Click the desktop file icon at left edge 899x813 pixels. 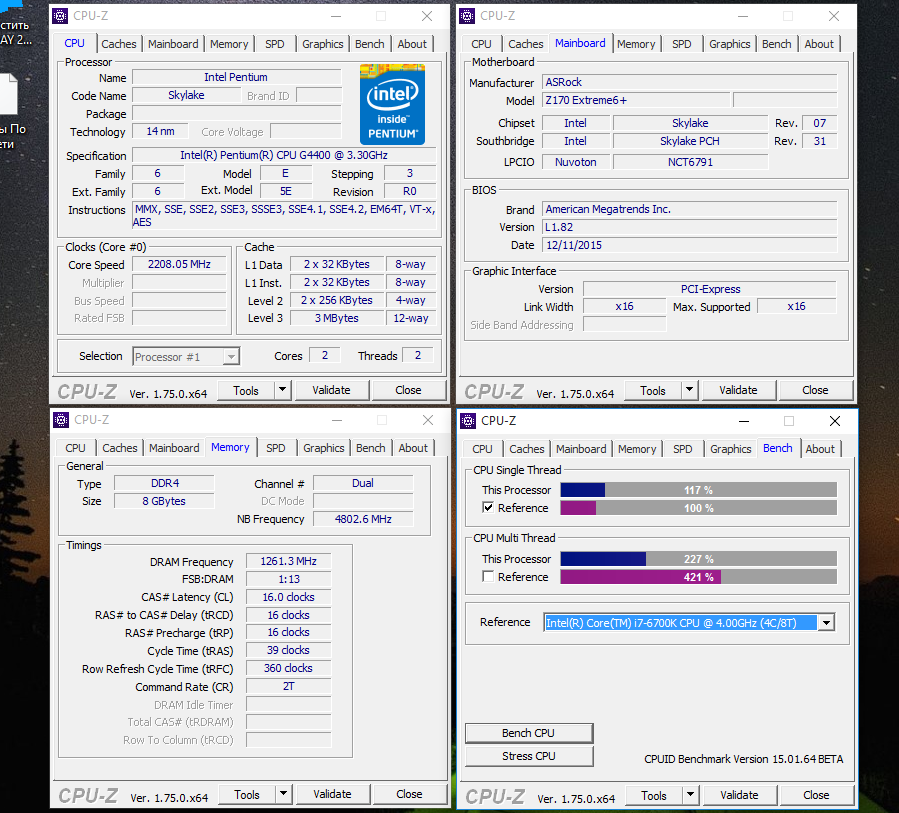tap(8, 93)
